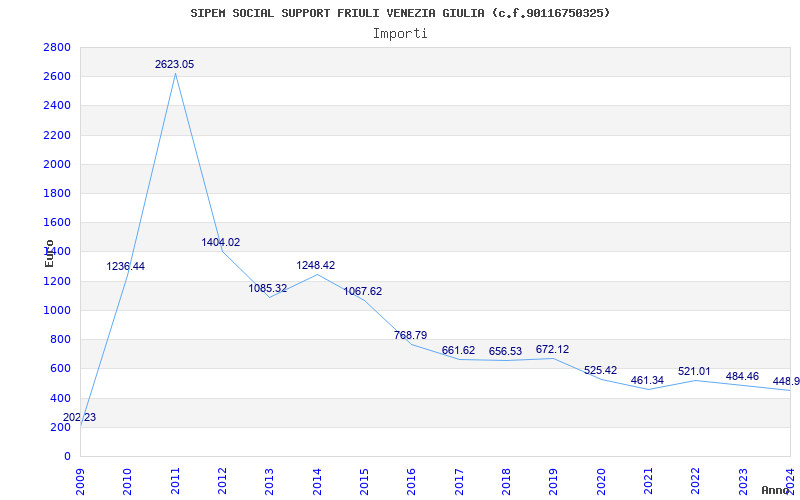The height and width of the screenshot is (500, 800).
Task: Click the x-axis year 2020
Action: tap(601, 482)
